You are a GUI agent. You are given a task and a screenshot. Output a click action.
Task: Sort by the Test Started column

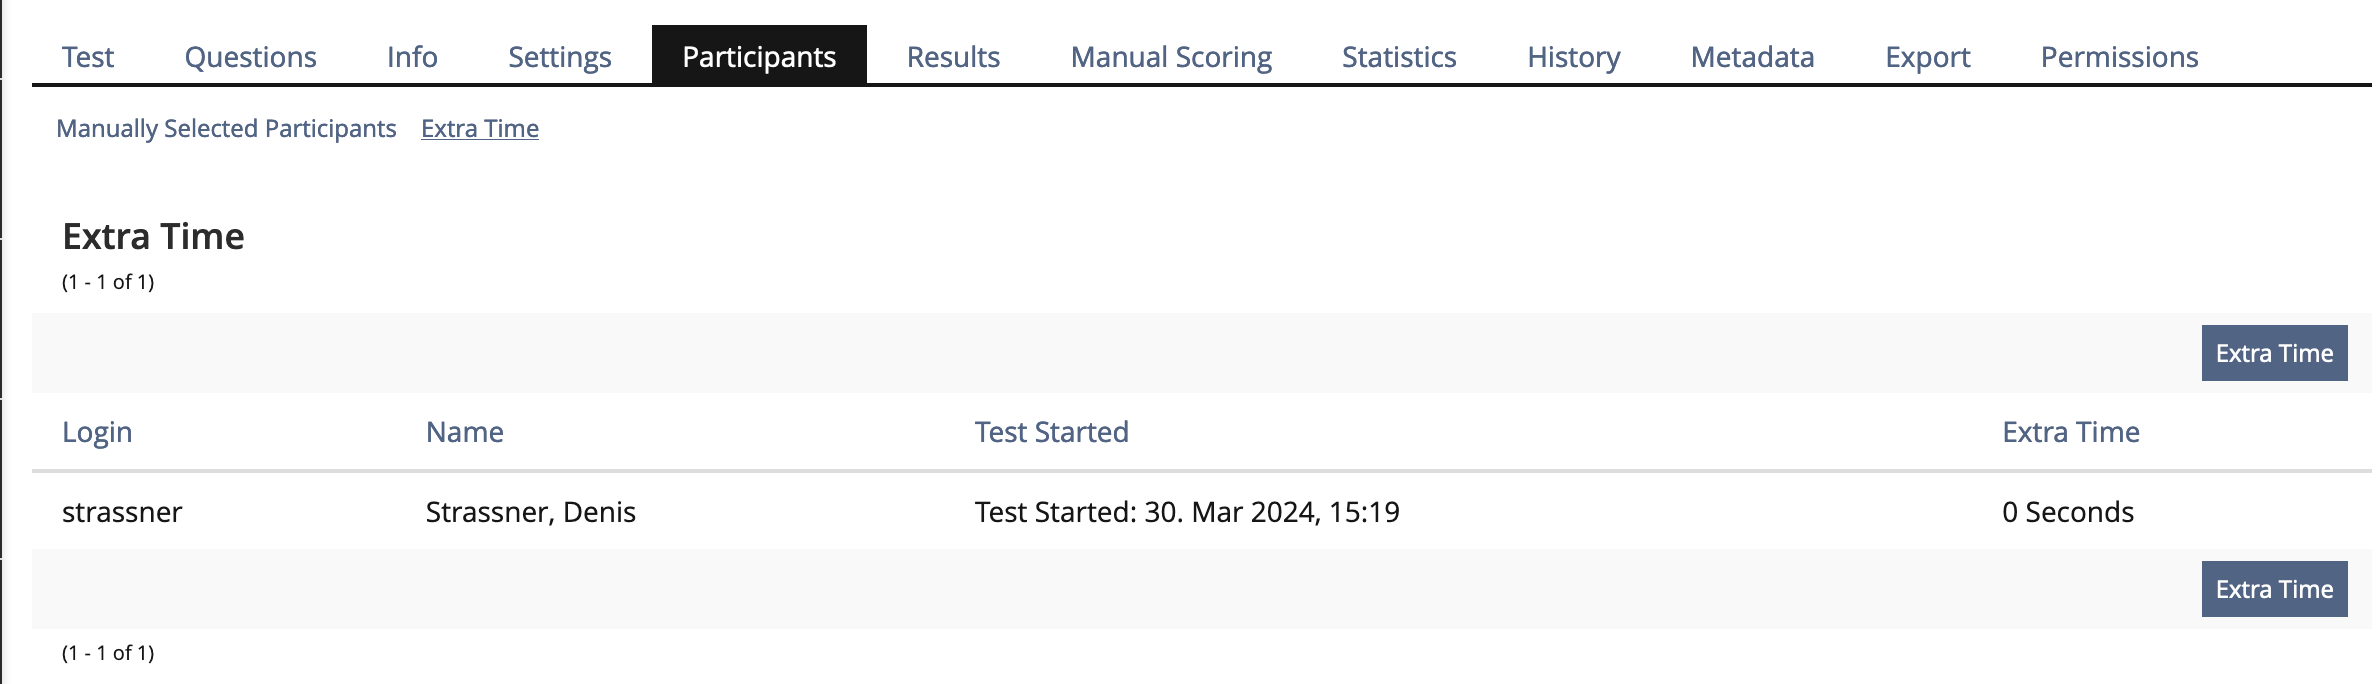tap(1051, 432)
